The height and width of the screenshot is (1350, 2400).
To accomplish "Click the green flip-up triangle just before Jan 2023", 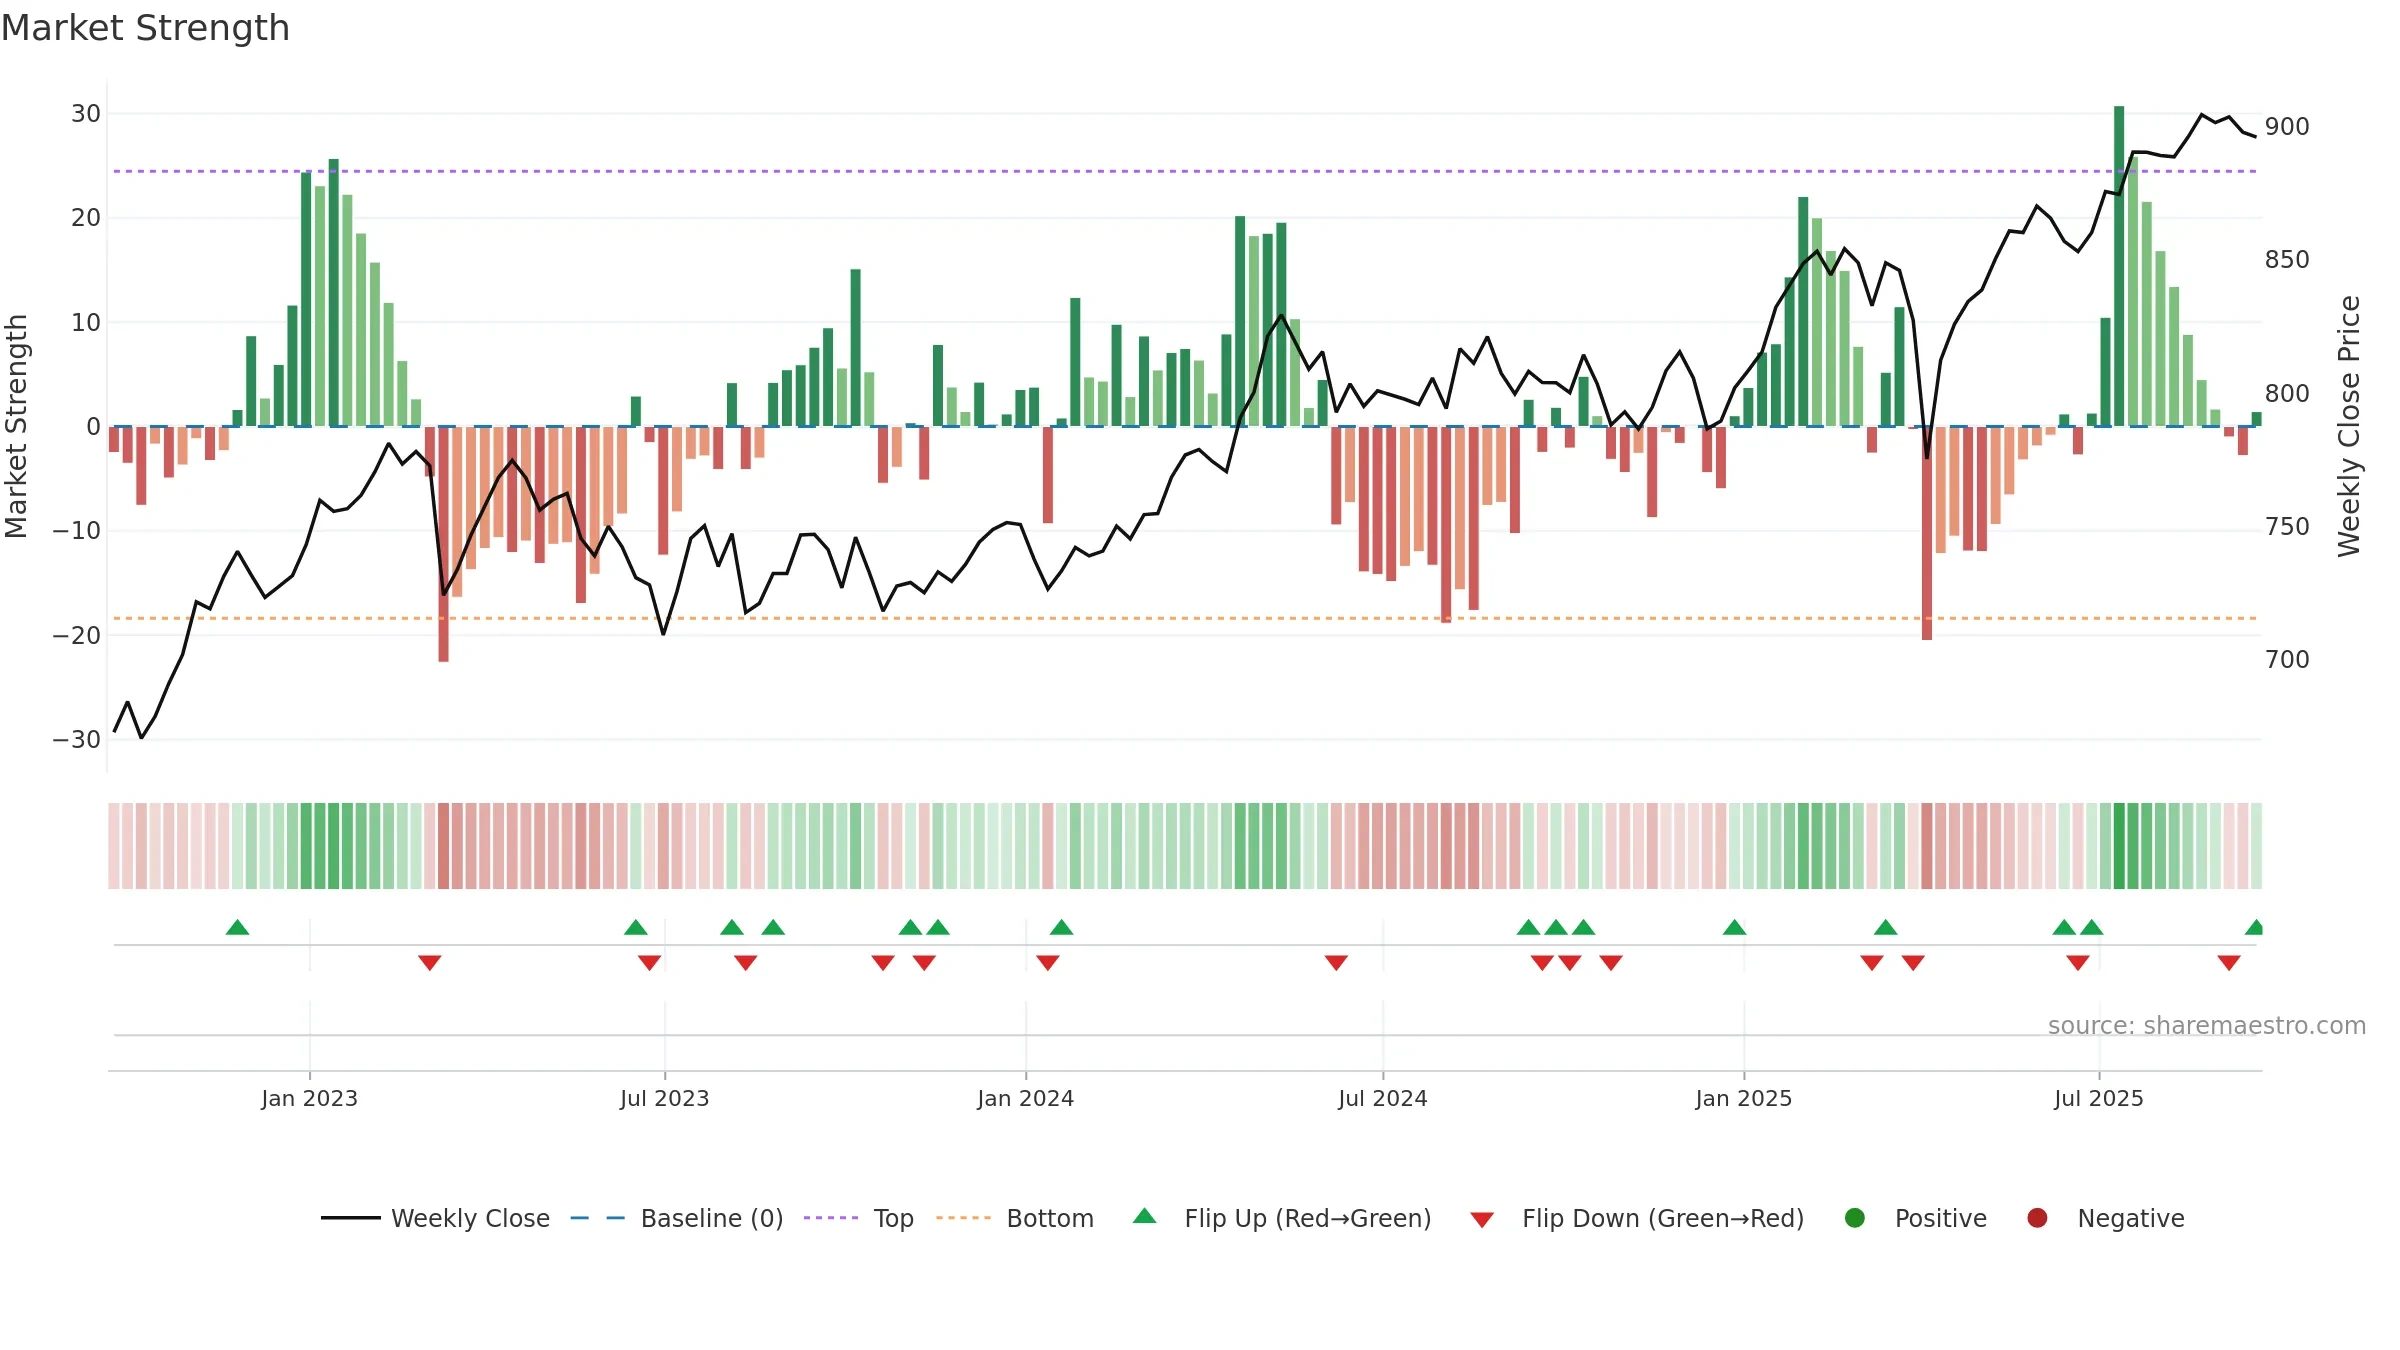I will [237, 927].
